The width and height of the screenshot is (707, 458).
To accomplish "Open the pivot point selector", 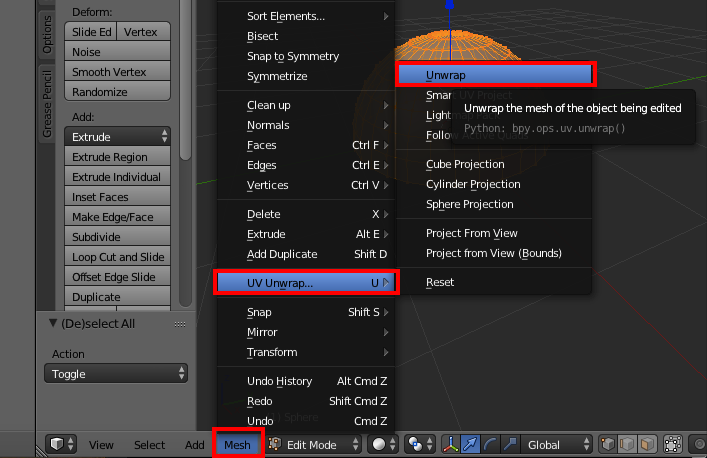I will [x=419, y=444].
